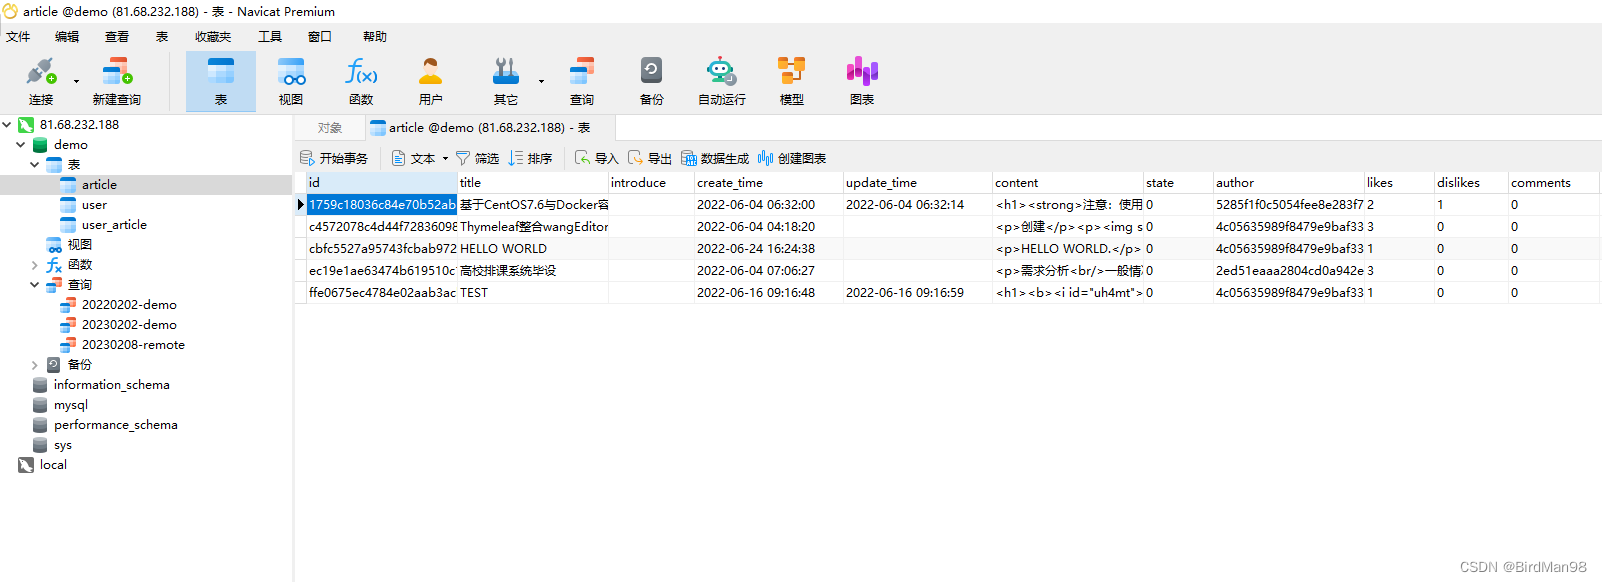The height and width of the screenshot is (582, 1602).
Task: Open the 窗口 window menu
Action: point(320,37)
